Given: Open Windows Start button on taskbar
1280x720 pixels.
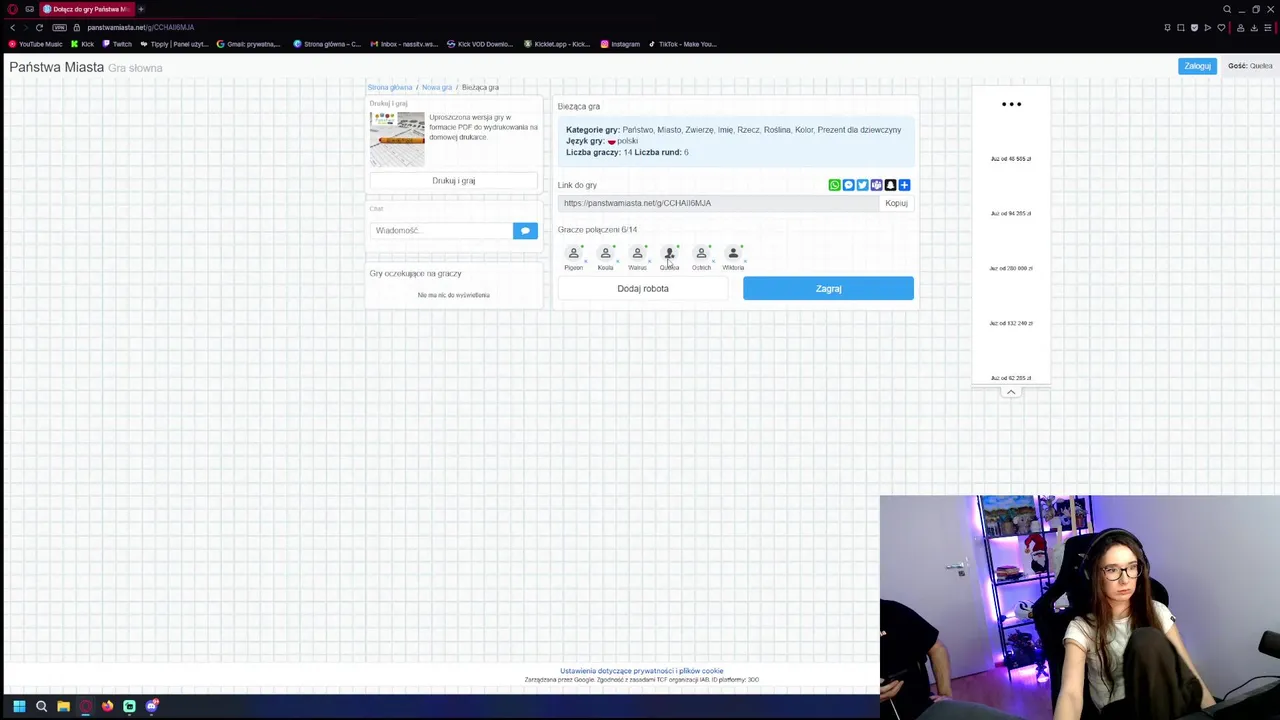Looking at the screenshot, I should (19, 706).
